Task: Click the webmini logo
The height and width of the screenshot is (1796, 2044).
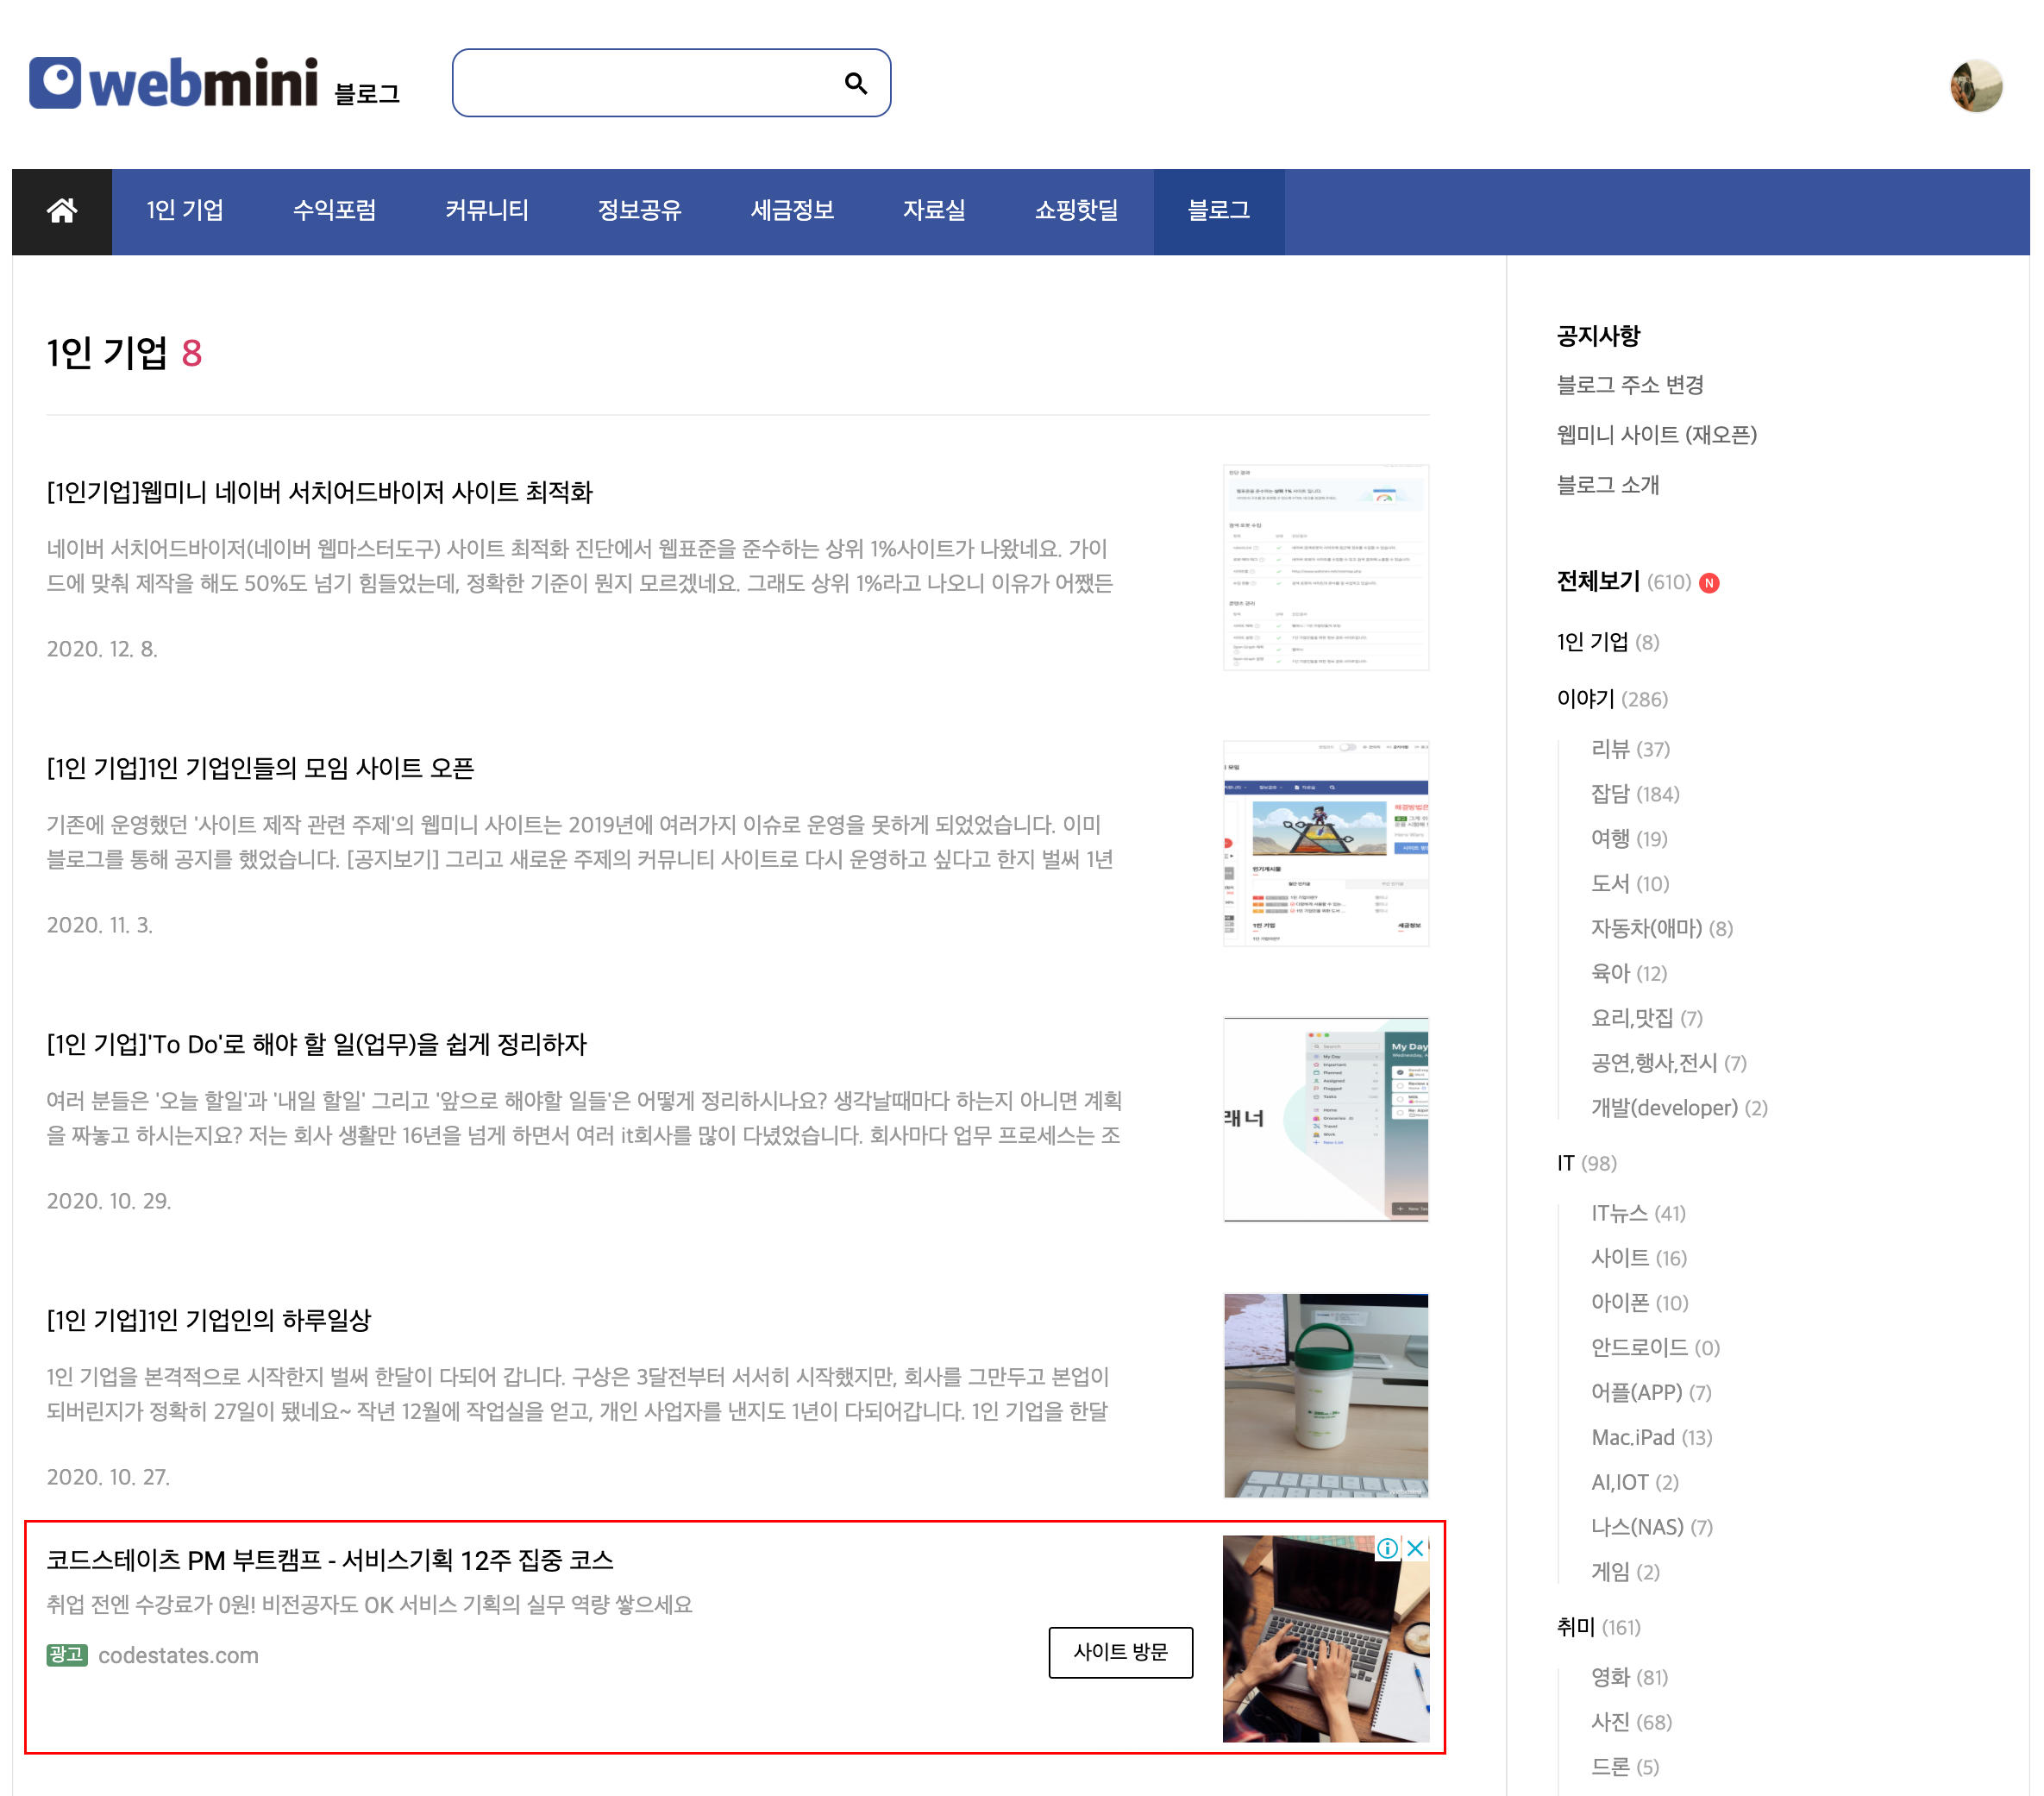Action: coord(175,83)
